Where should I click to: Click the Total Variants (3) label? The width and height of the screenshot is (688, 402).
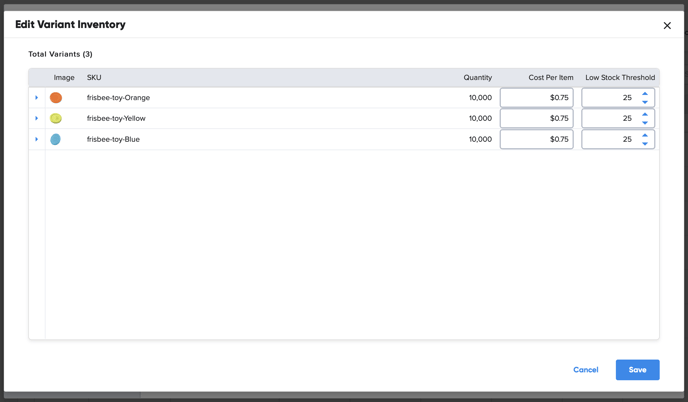(x=61, y=54)
